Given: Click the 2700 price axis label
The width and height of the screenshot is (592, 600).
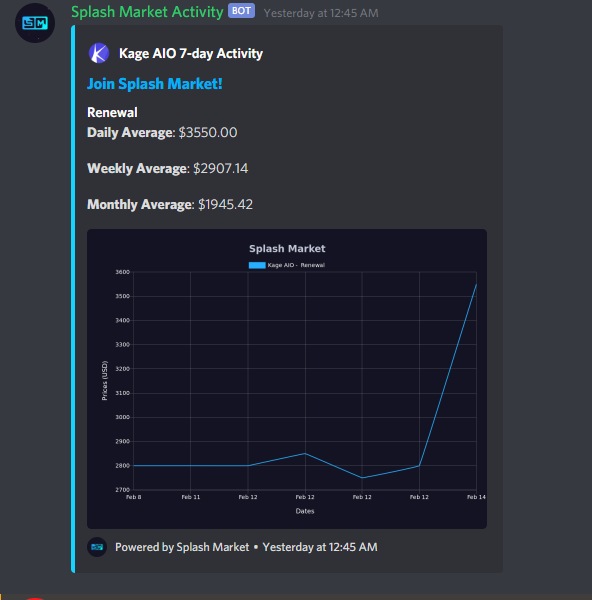Looking at the screenshot, I should tap(123, 490).
